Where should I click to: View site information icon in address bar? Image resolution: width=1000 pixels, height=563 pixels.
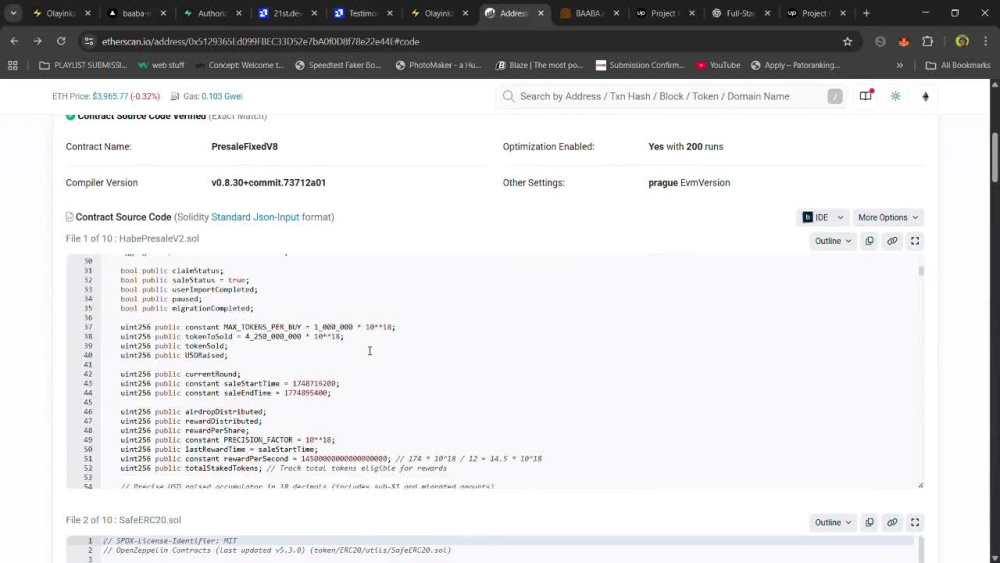[x=89, y=41]
